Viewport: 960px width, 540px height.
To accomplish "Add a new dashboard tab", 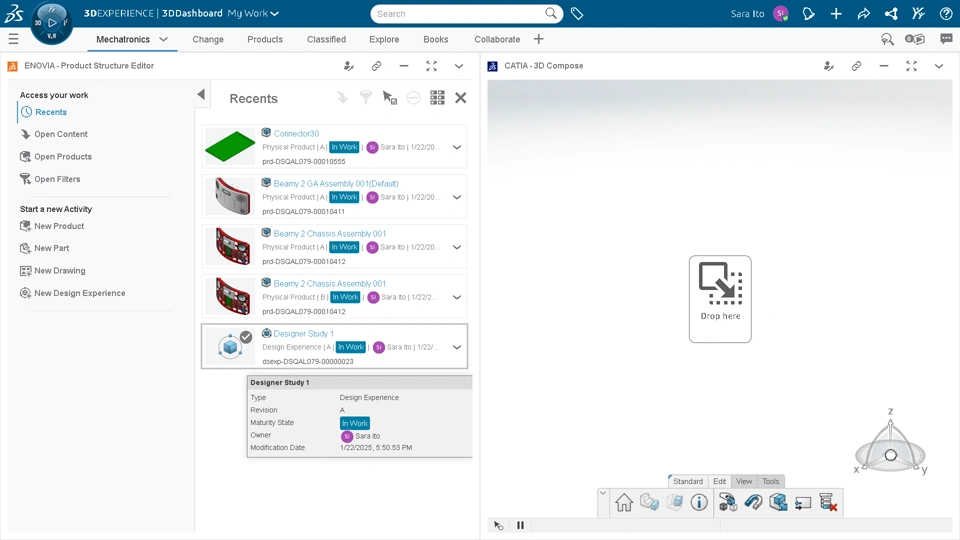I will click(539, 39).
